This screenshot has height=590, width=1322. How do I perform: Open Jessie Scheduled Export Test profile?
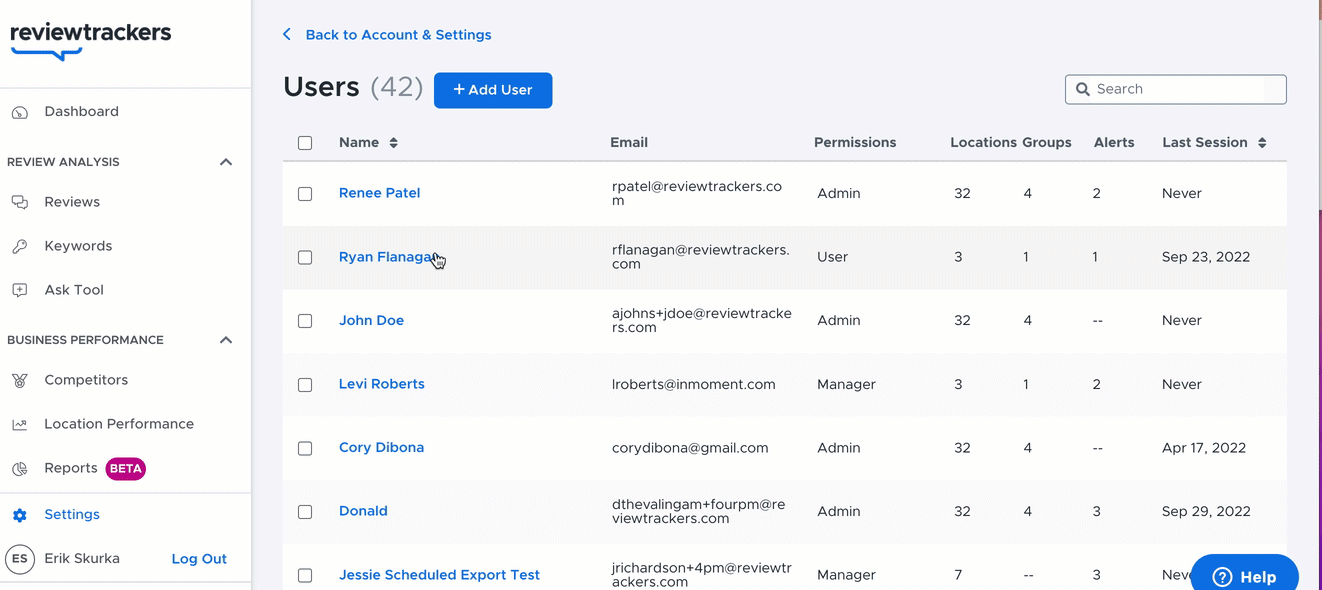[x=439, y=575]
